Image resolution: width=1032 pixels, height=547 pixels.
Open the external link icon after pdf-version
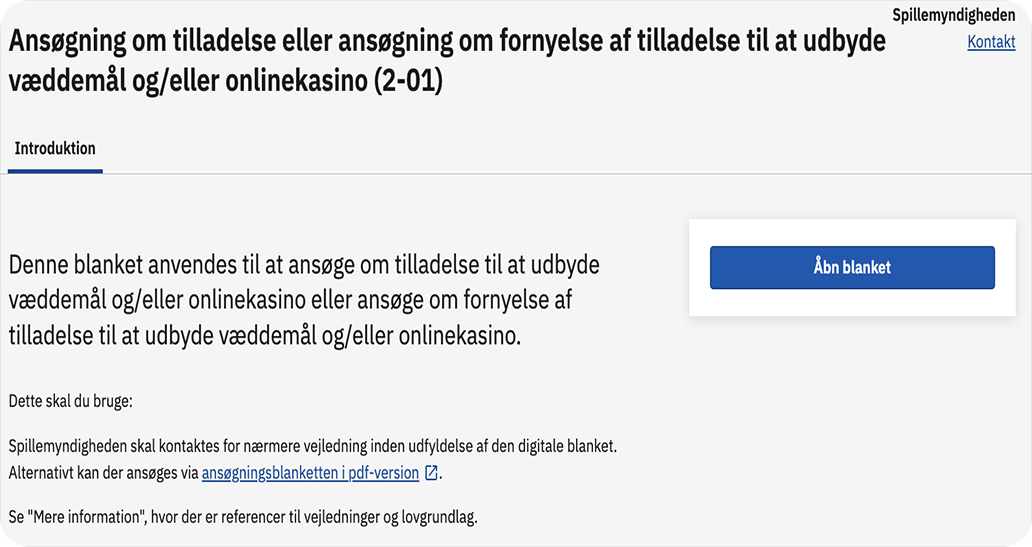pos(431,473)
